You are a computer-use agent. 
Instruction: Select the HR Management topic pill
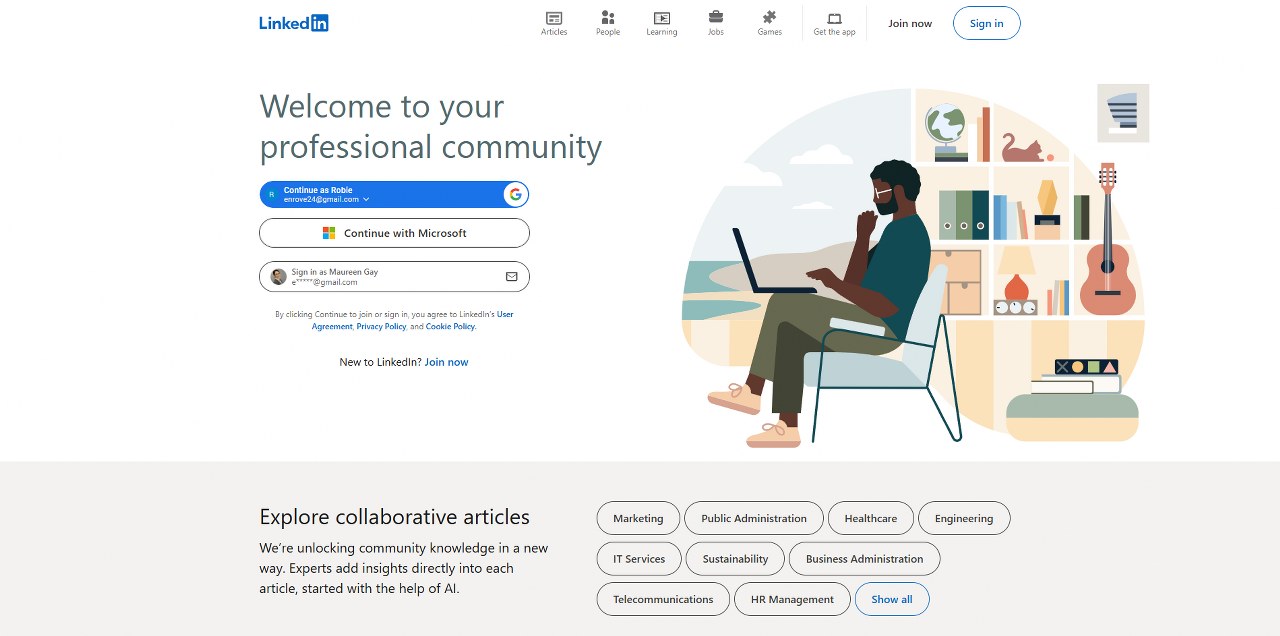(x=792, y=599)
